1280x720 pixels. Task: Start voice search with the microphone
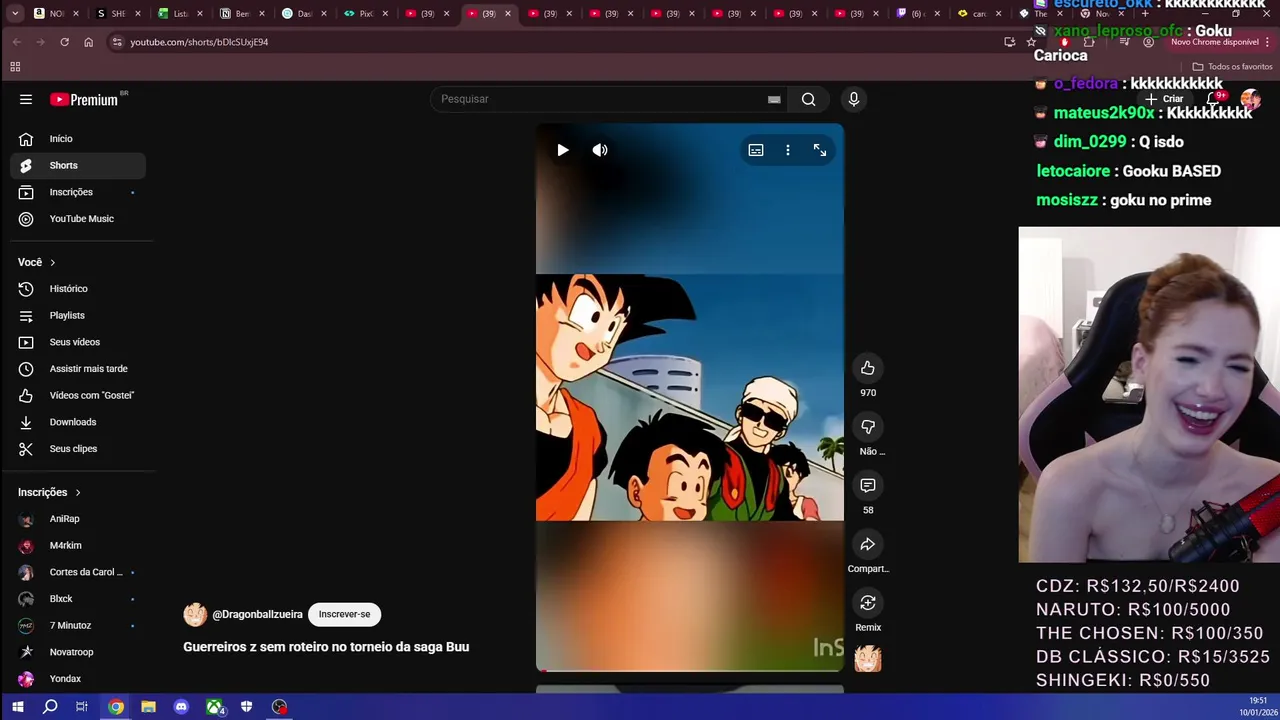tap(853, 99)
